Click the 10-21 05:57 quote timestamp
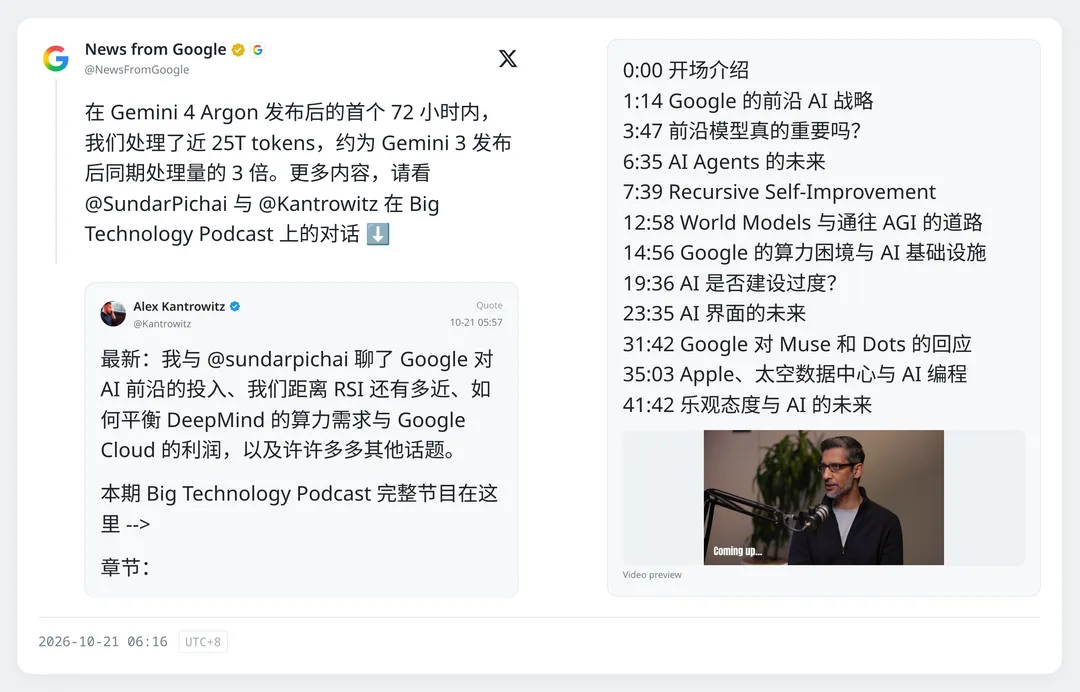This screenshot has height=692, width=1080. click(476, 322)
